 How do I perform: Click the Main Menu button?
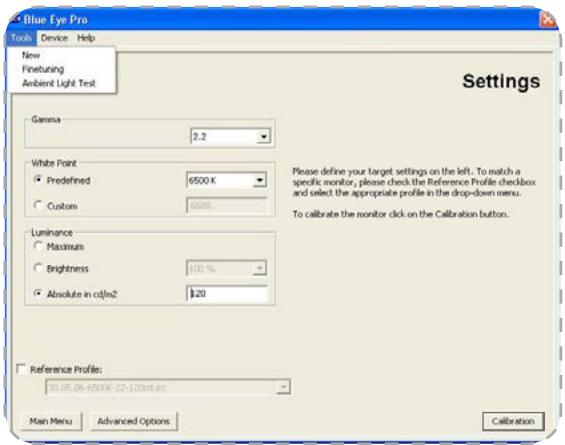[51, 421]
